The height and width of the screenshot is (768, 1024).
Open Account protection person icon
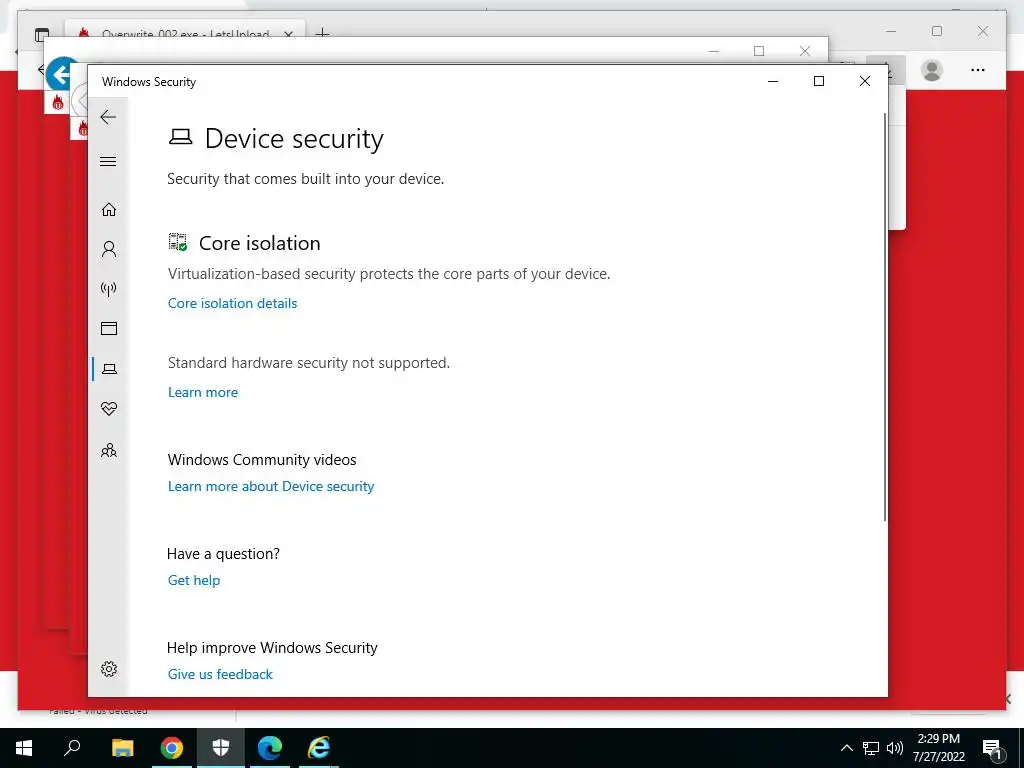point(109,249)
